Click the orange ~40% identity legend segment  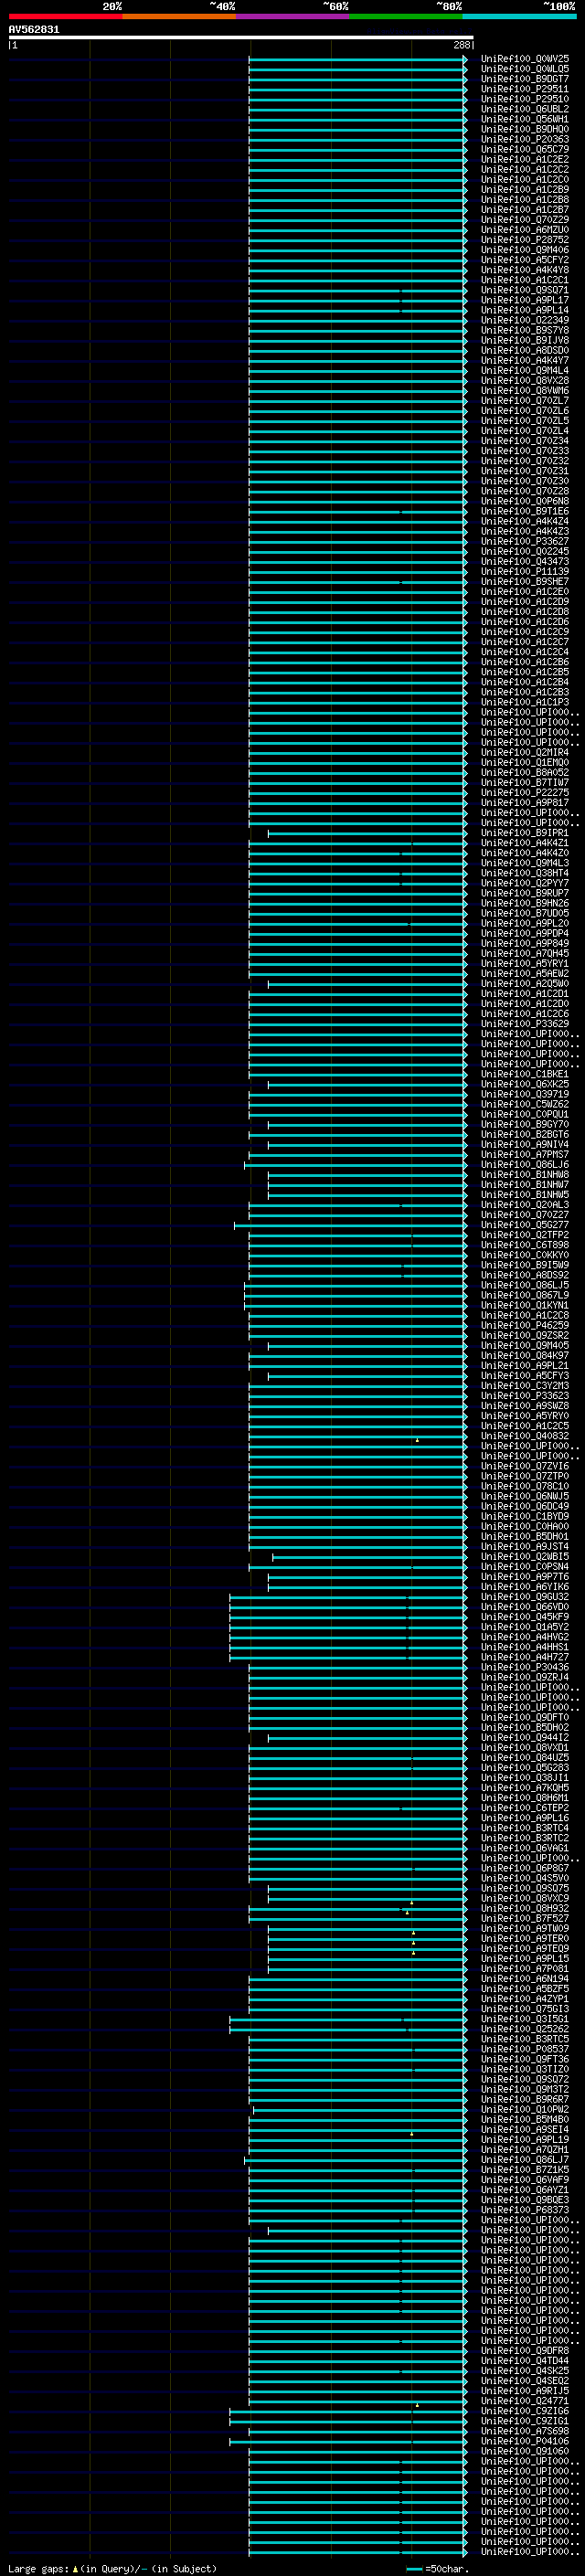179,16
